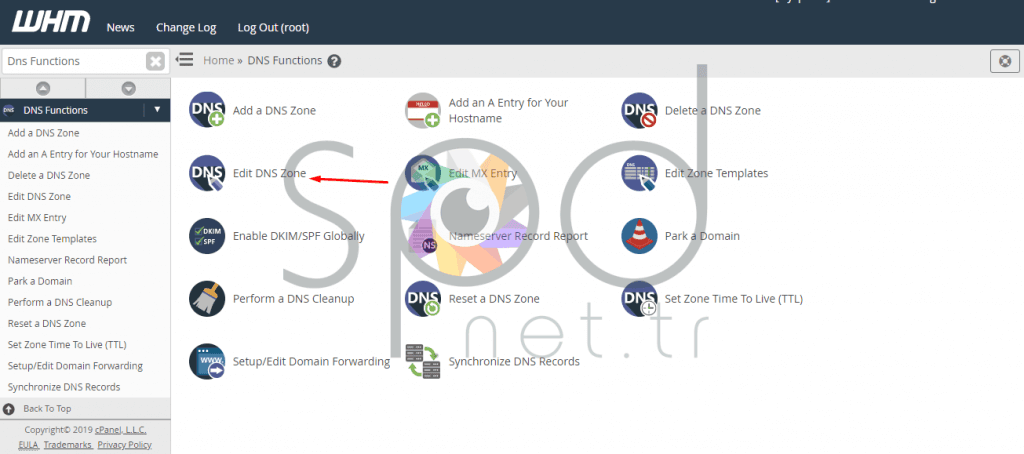
Task: Open Edit Zone Templates in sidebar
Action: point(52,239)
